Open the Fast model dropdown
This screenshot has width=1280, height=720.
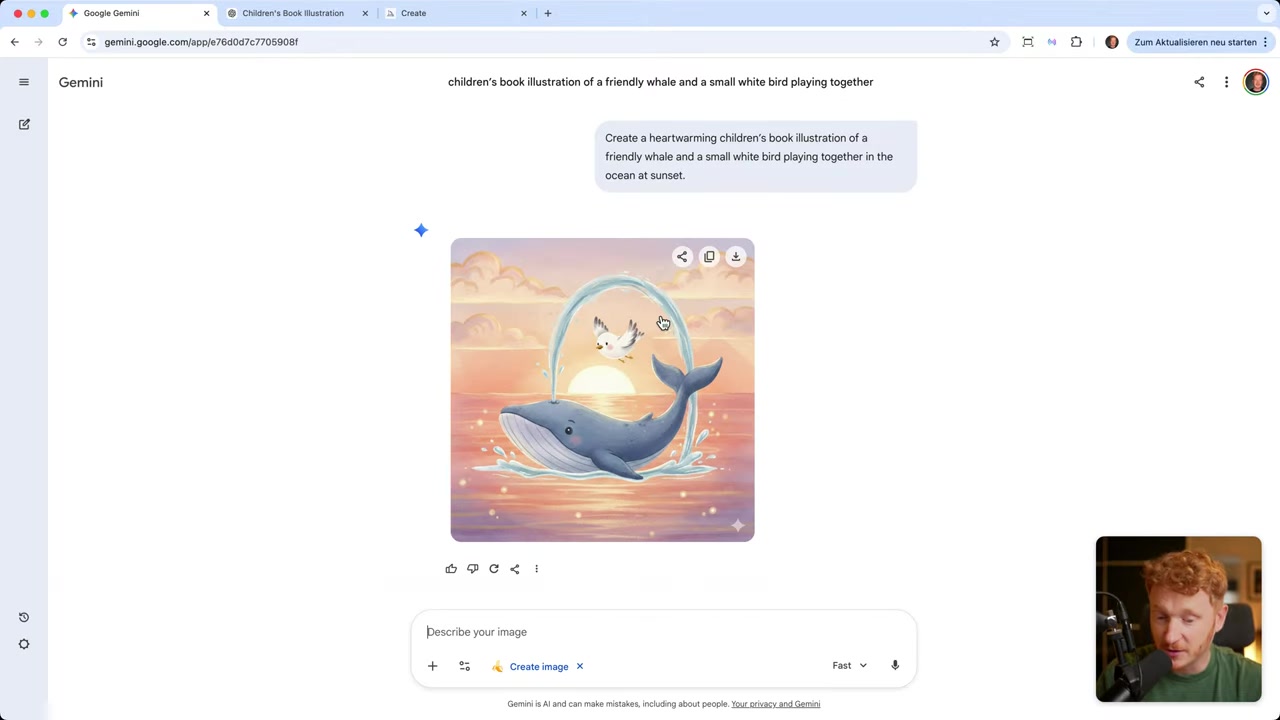tap(850, 666)
